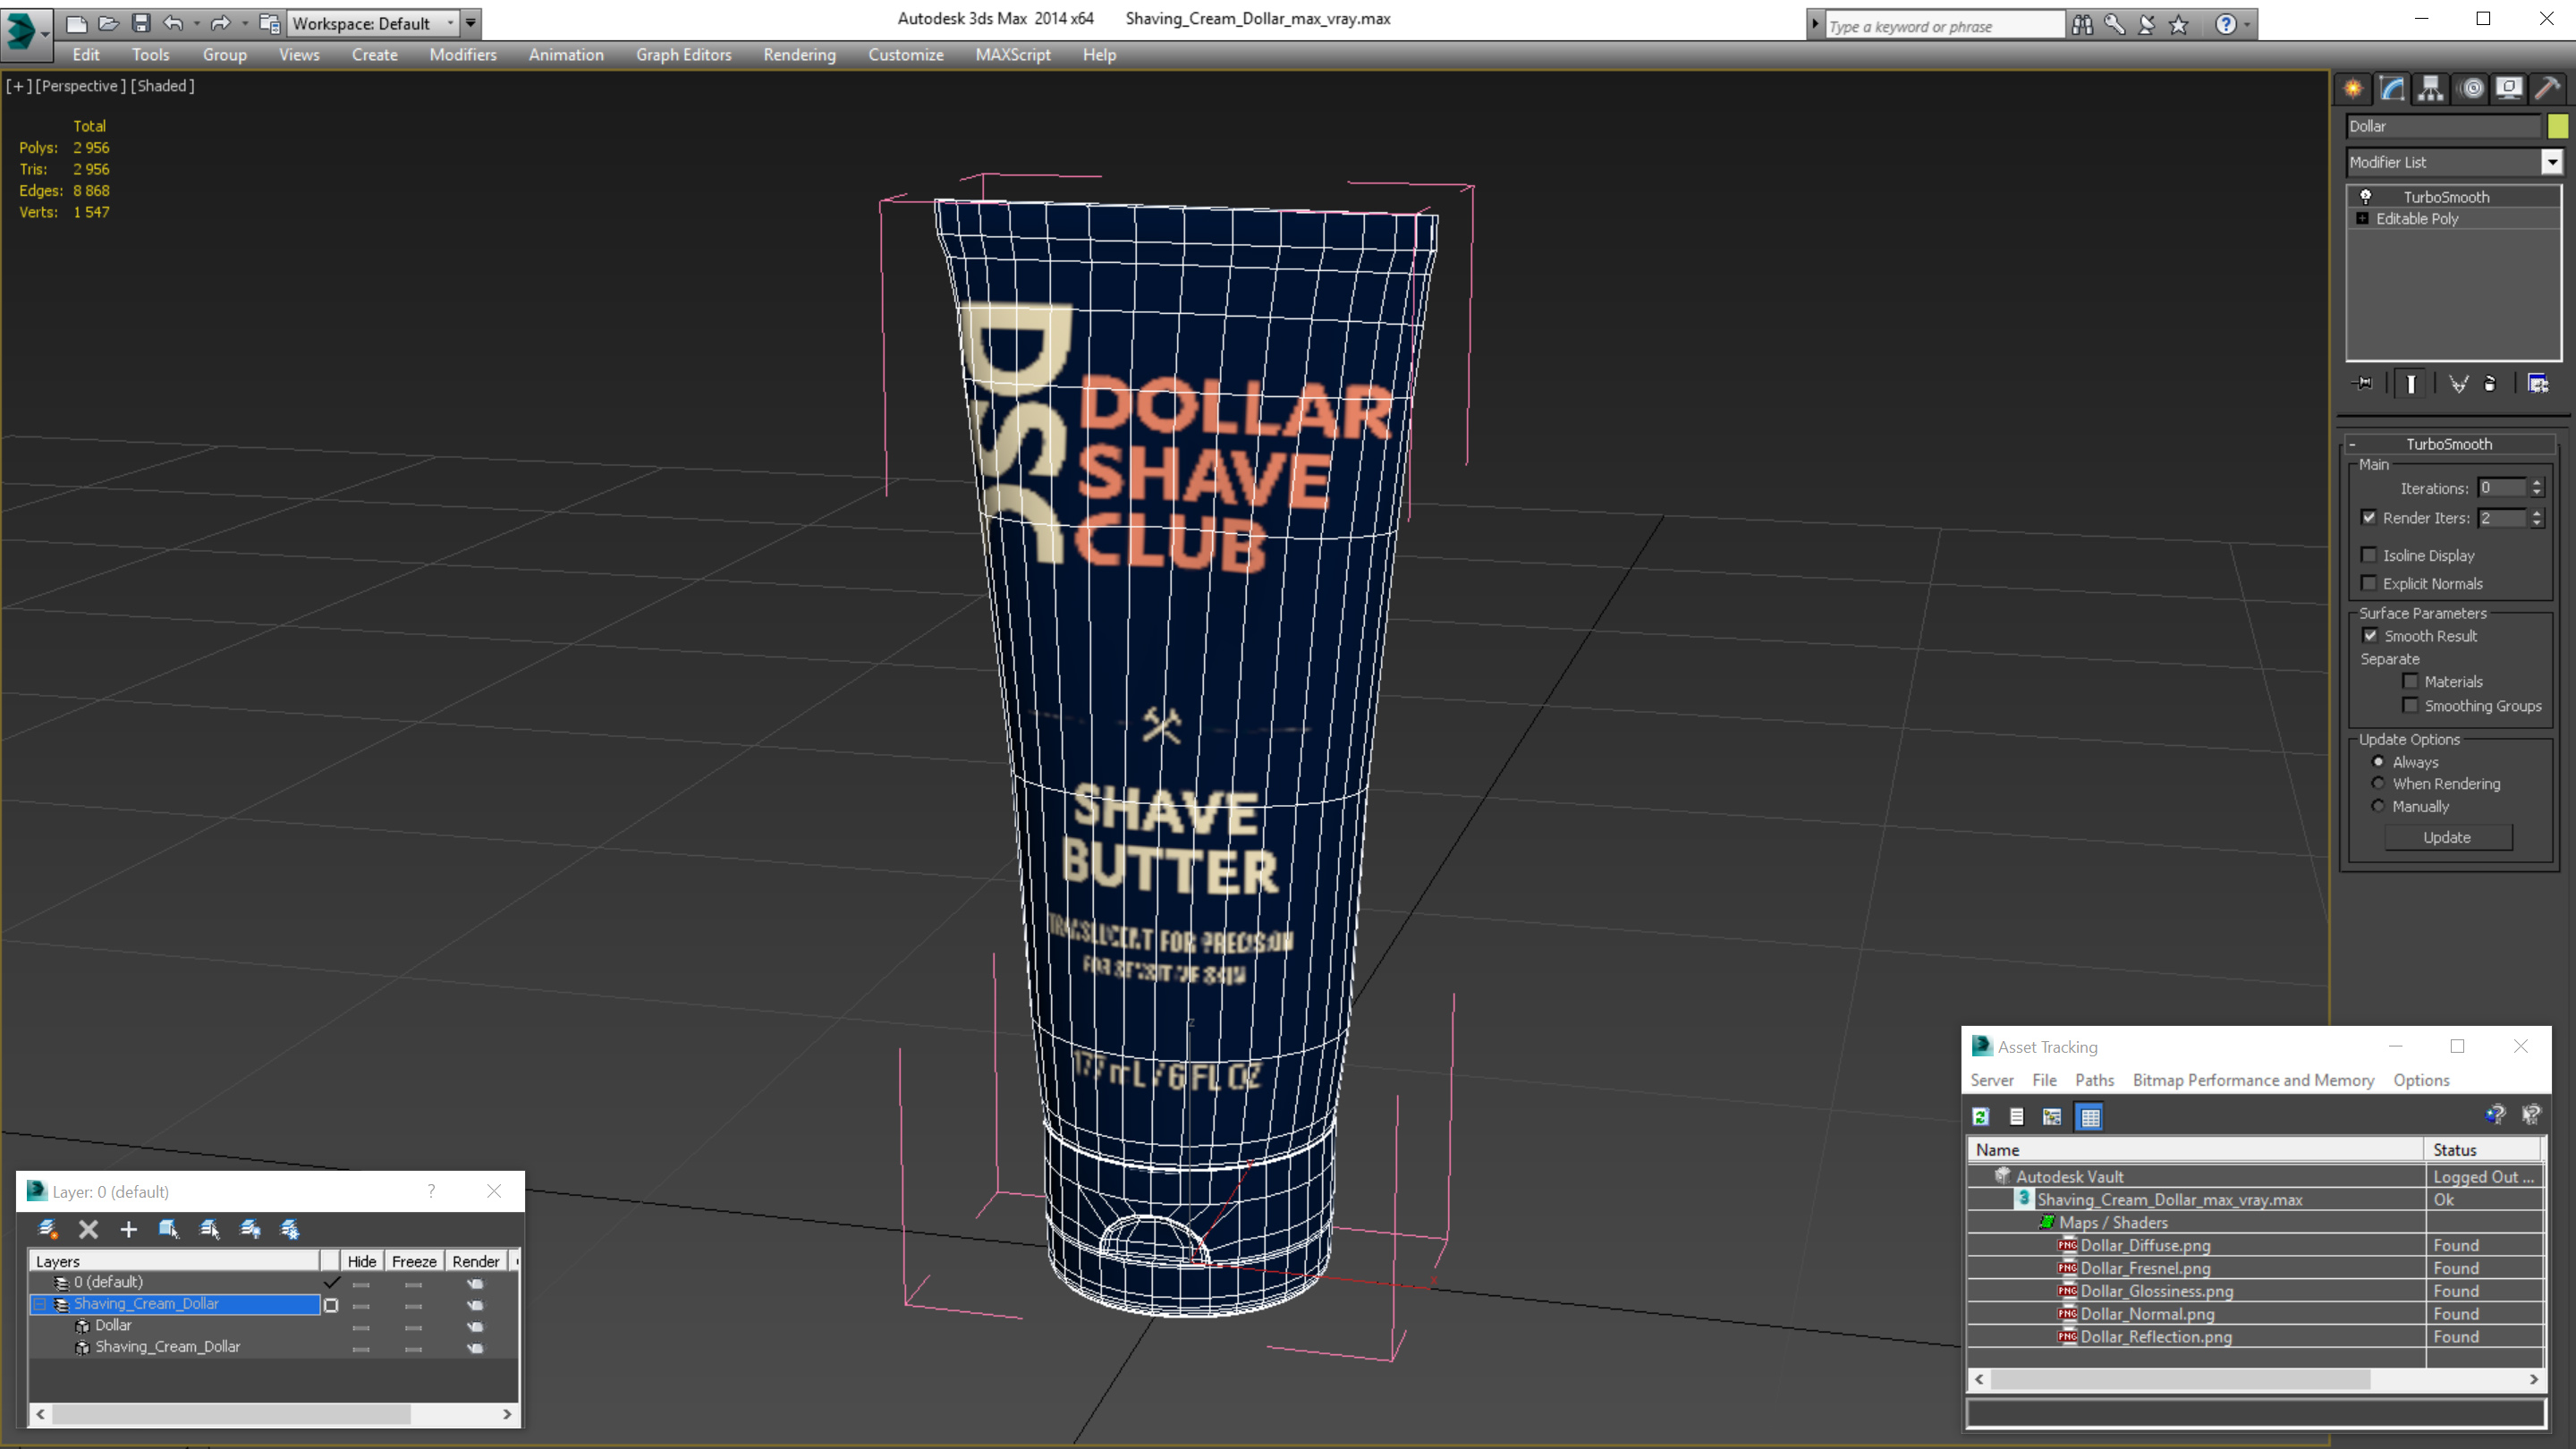Viewport: 2576px width, 1449px height.
Task: Select the When Rendering radio option
Action: tap(2379, 784)
